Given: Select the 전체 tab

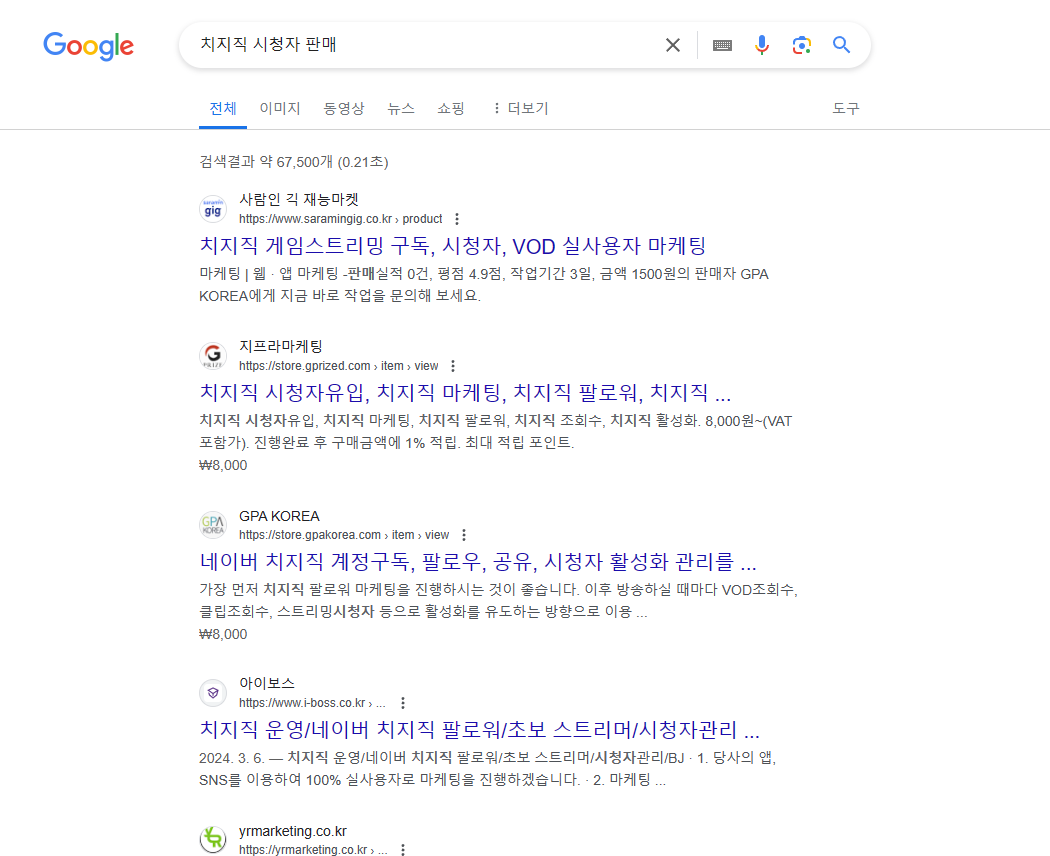Looking at the screenshot, I should click(223, 109).
